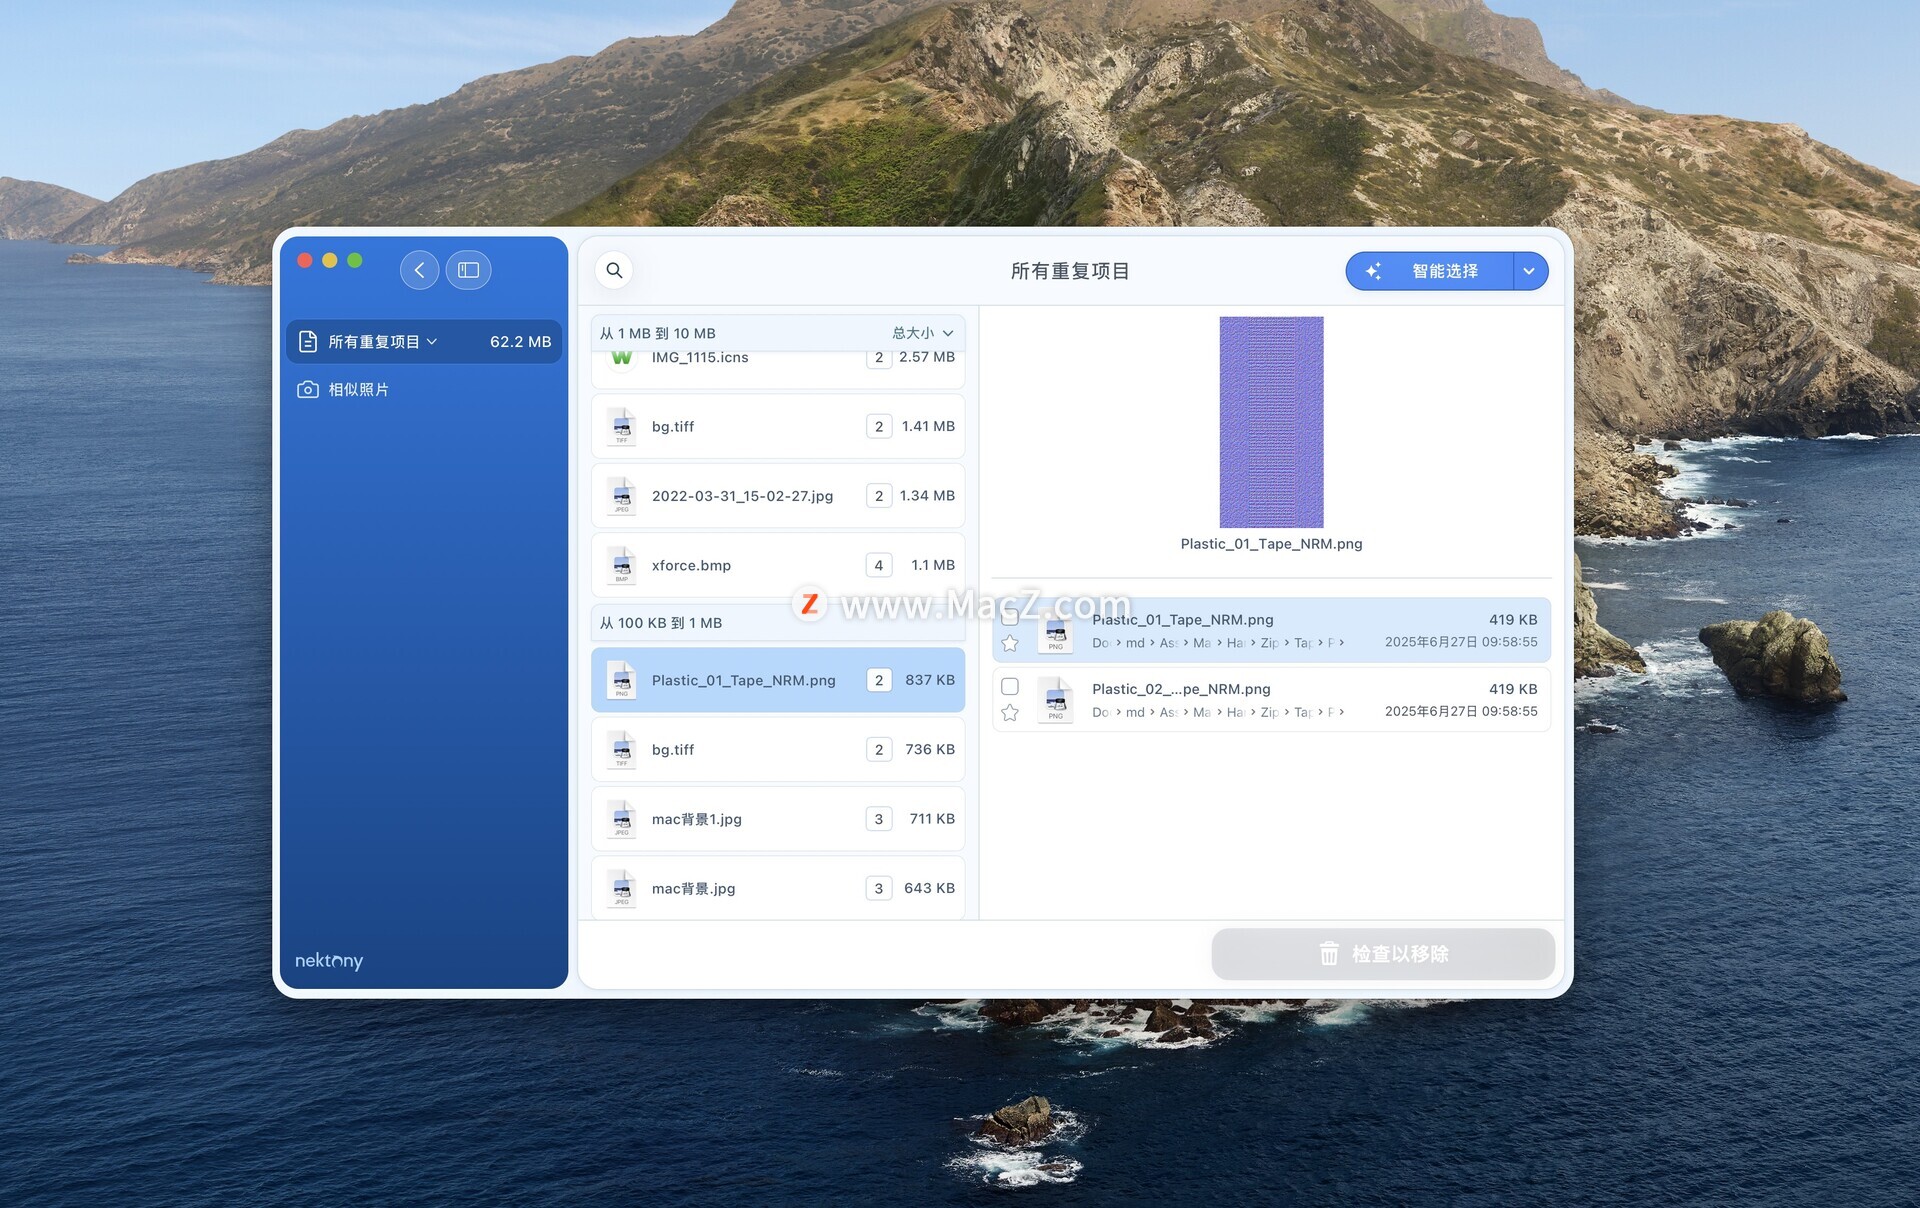Click the search magnifier icon
The height and width of the screenshot is (1208, 1920).
point(614,270)
